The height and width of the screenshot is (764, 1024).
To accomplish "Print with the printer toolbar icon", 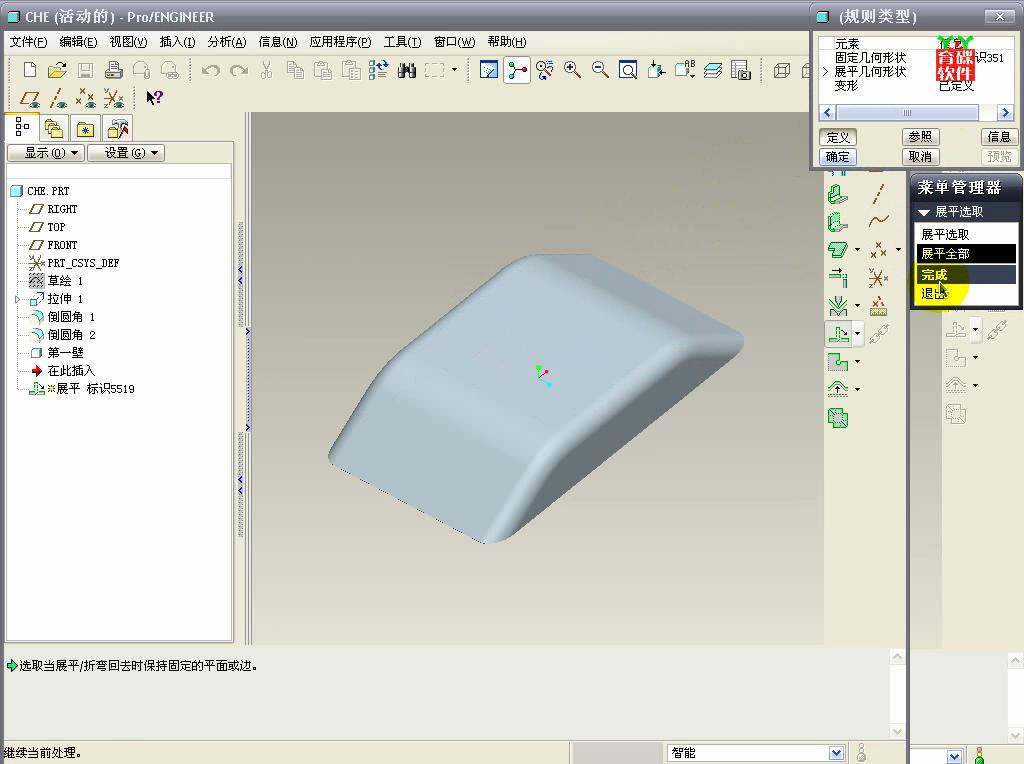I will click(x=114, y=70).
